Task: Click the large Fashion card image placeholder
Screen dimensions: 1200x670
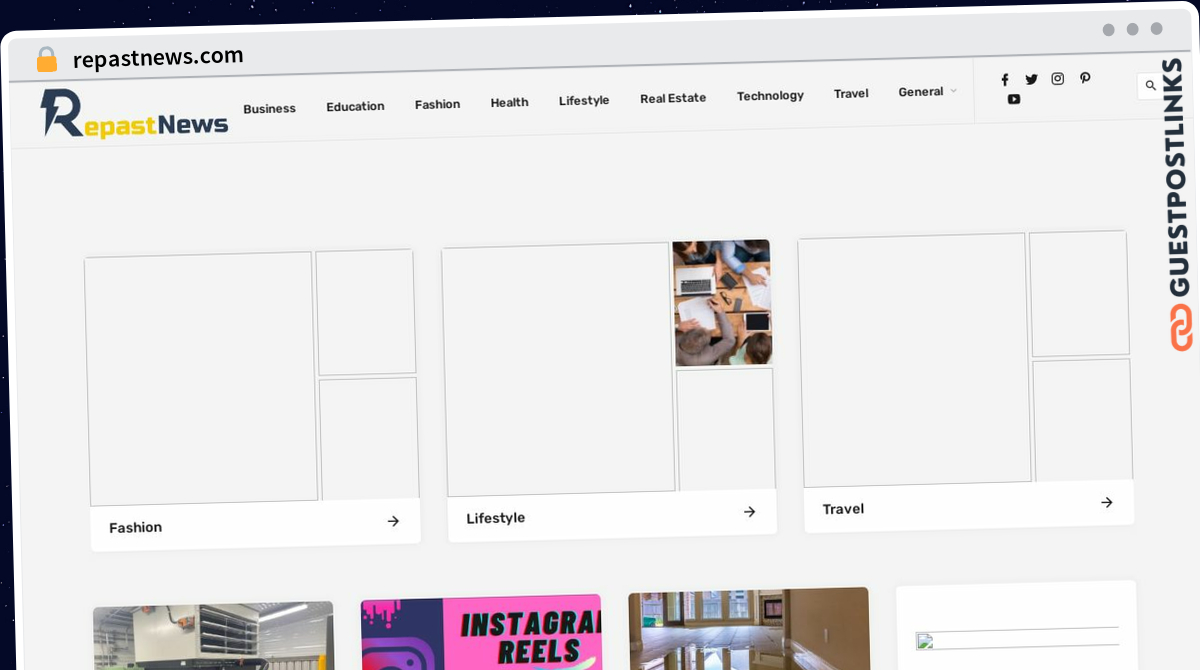Action: (201, 379)
